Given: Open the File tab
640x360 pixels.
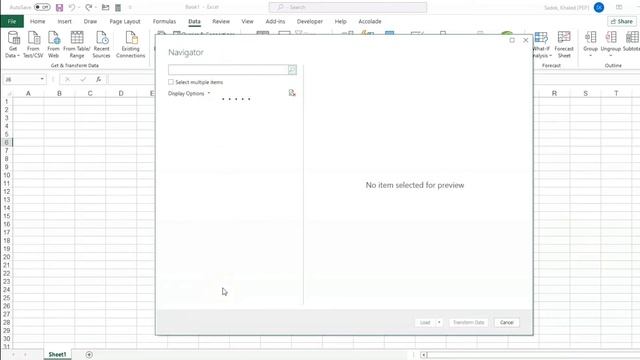Looking at the screenshot, I should coord(12,21).
